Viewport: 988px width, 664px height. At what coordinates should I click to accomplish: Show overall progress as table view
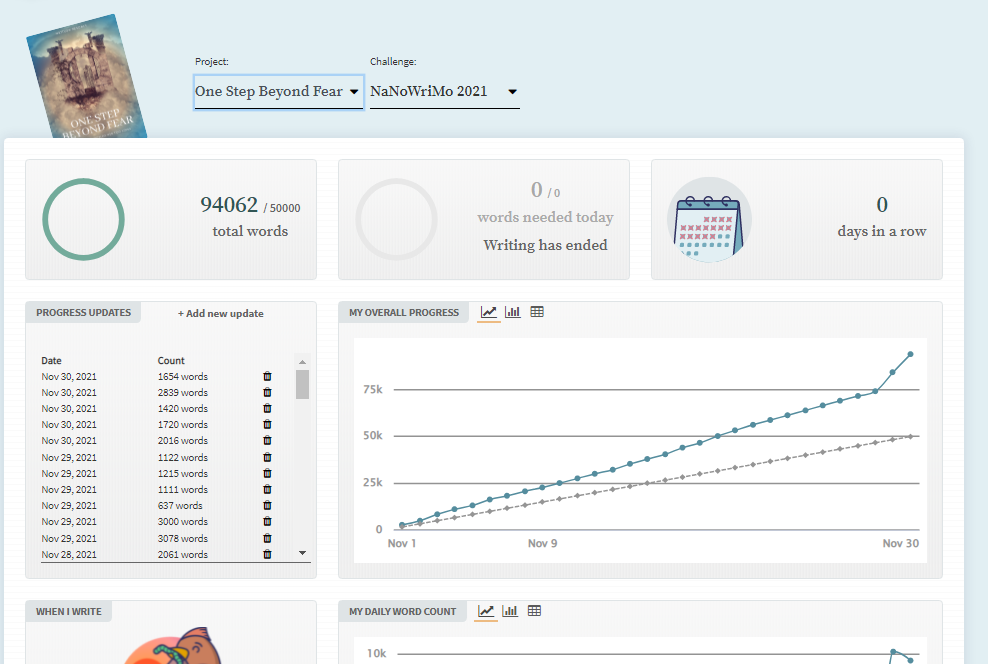click(x=537, y=312)
